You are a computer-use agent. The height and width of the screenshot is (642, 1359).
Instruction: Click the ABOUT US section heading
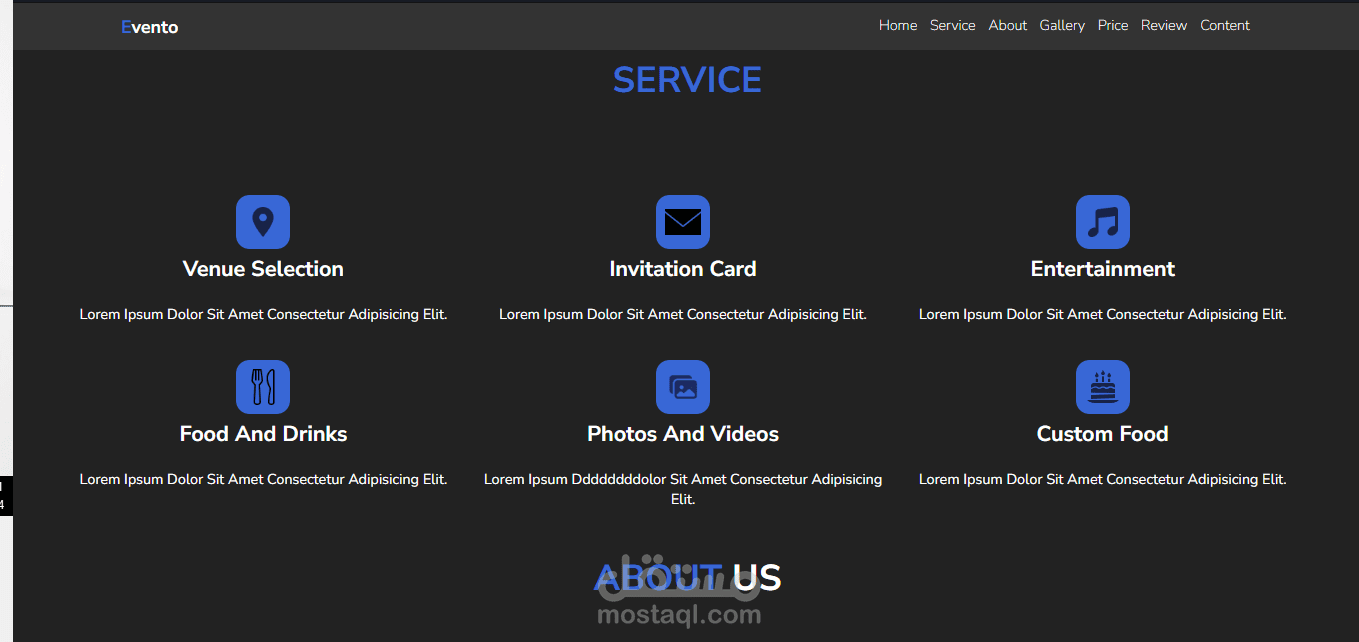tap(687, 578)
